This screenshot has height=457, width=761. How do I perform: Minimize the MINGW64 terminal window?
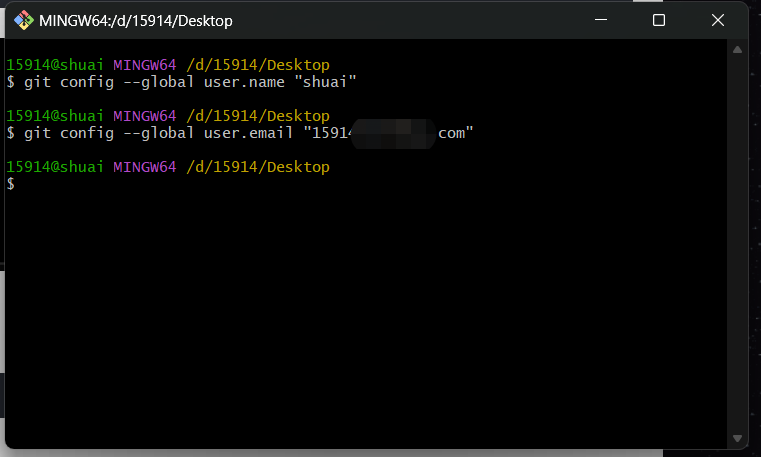click(600, 20)
